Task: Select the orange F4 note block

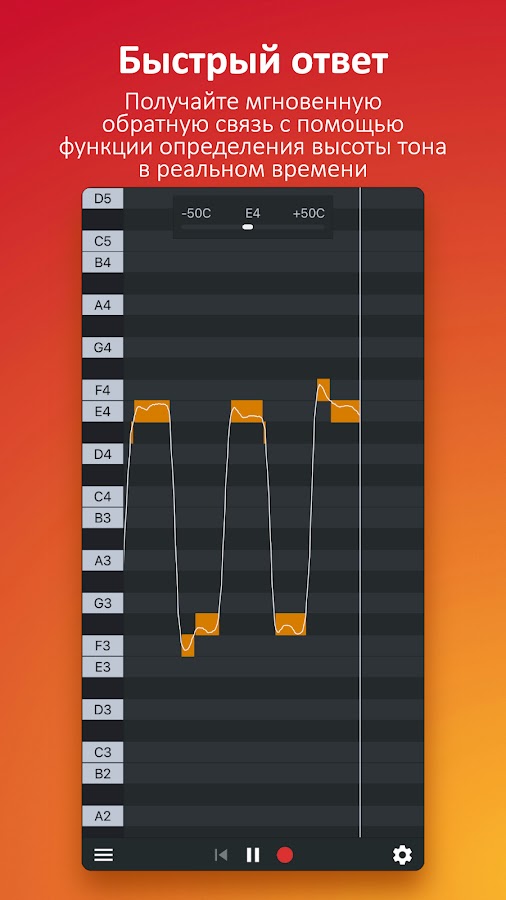Action: (324, 390)
